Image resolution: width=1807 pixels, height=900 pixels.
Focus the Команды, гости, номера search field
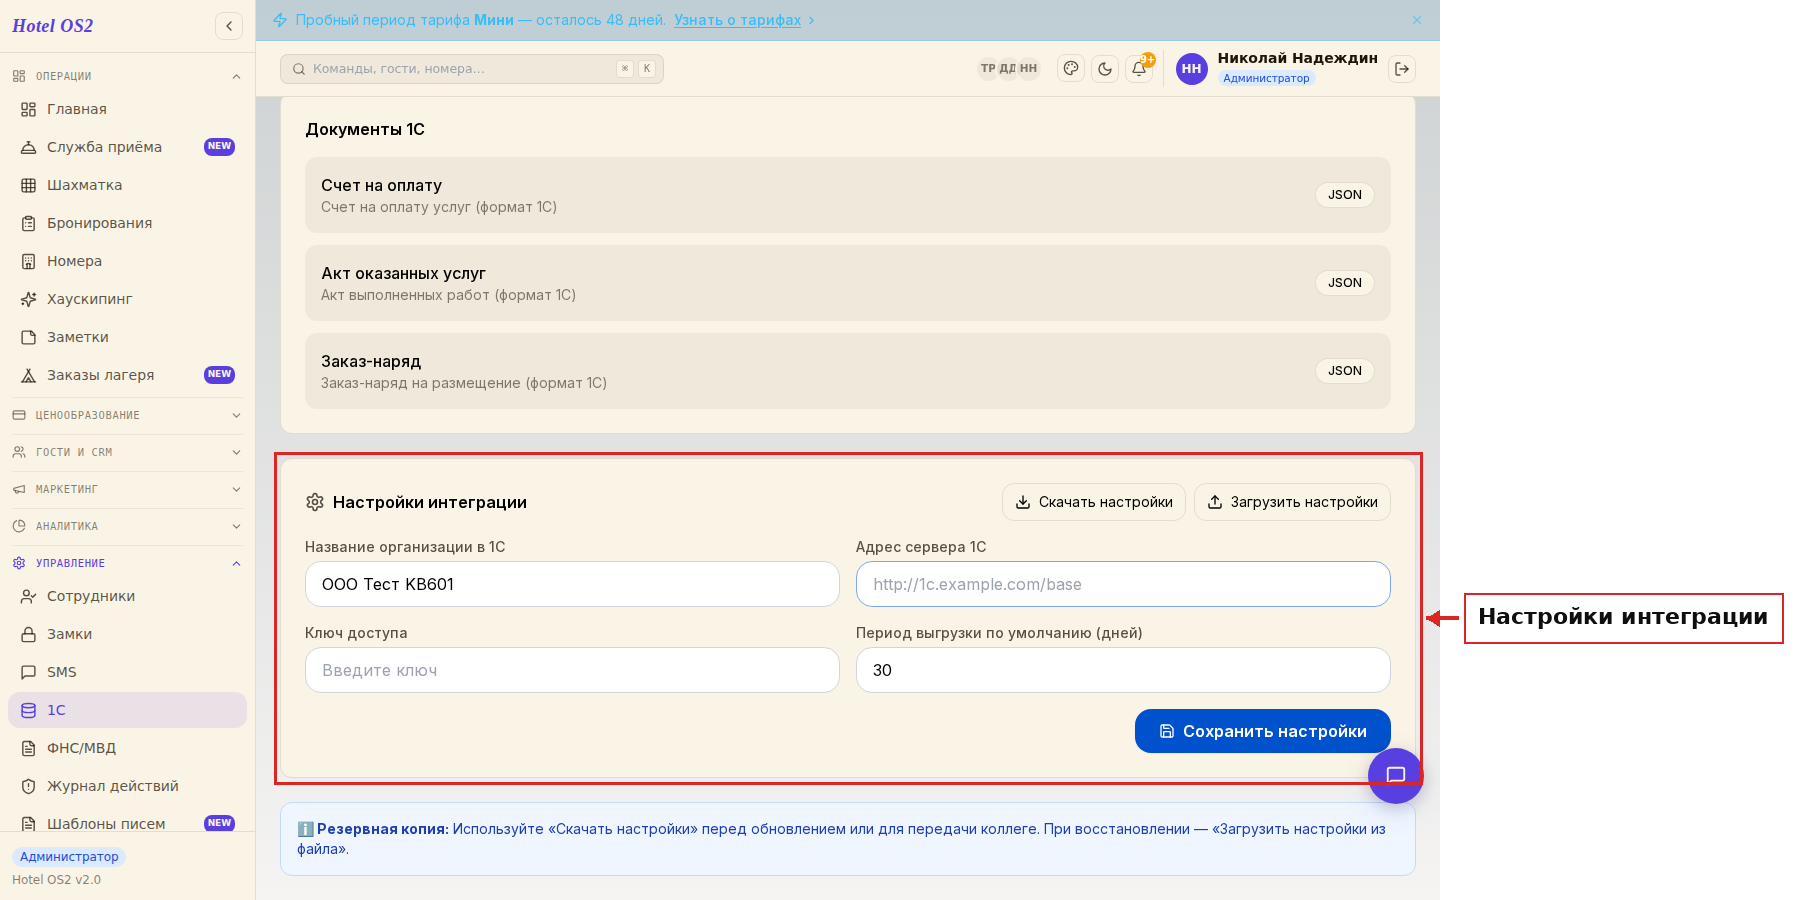(x=472, y=69)
